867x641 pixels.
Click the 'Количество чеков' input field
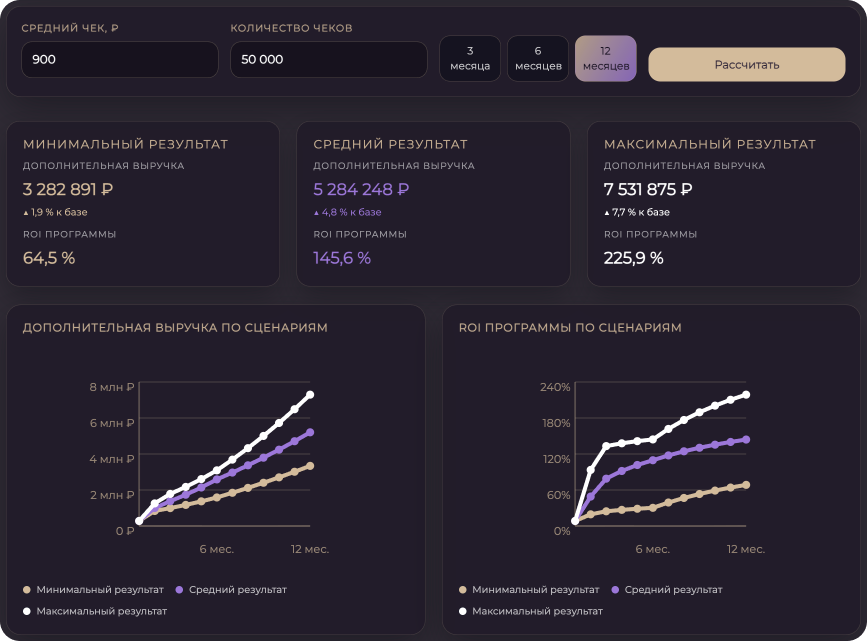pos(328,60)
